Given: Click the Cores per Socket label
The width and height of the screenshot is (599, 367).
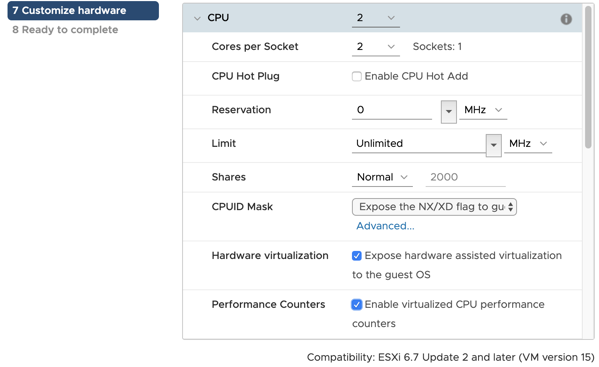Looking at the screenshot, I should (255, 47).
